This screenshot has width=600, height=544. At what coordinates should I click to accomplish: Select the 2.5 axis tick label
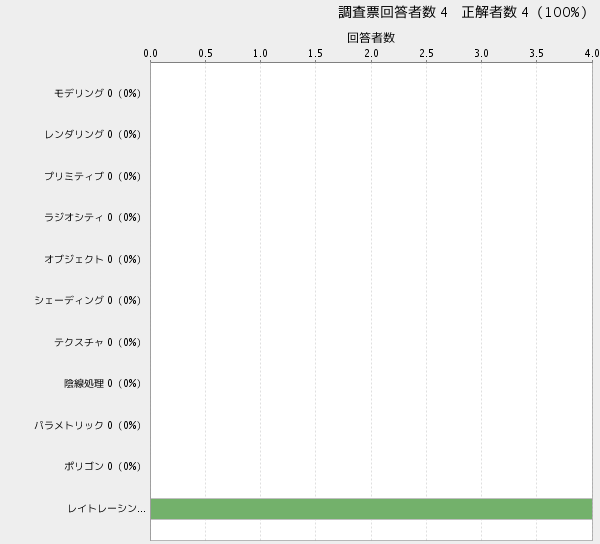426,53
